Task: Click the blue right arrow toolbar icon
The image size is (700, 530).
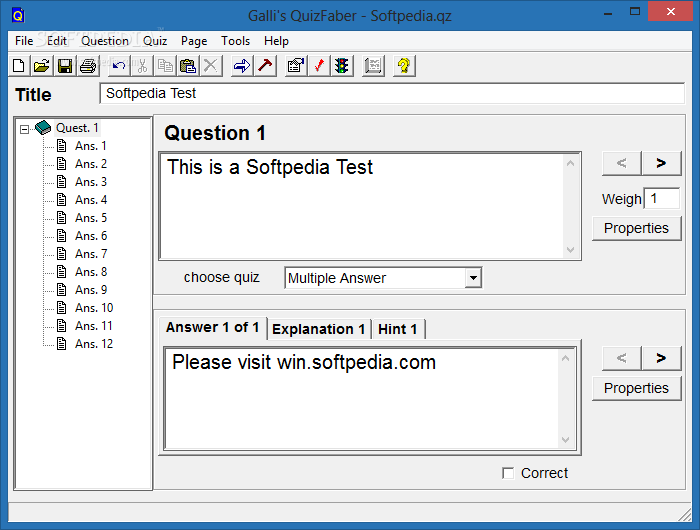Action: 242,66
